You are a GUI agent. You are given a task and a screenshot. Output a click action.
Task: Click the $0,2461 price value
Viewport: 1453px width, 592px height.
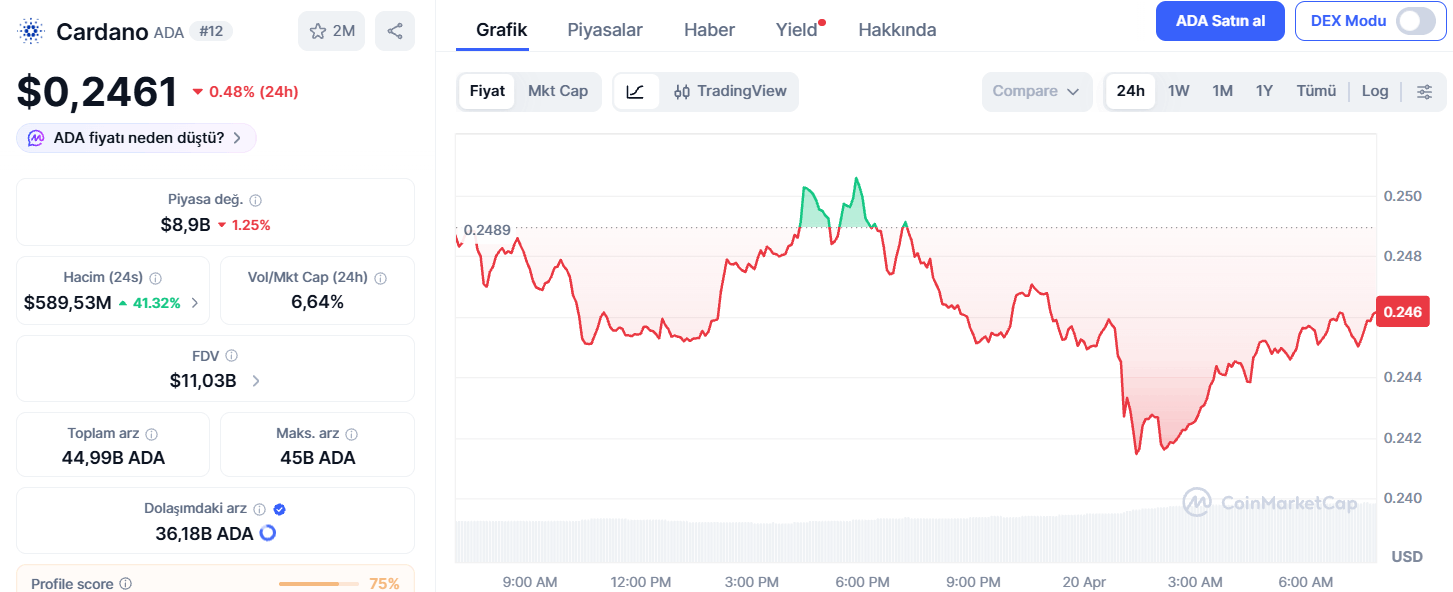click(x=97, y=92)
